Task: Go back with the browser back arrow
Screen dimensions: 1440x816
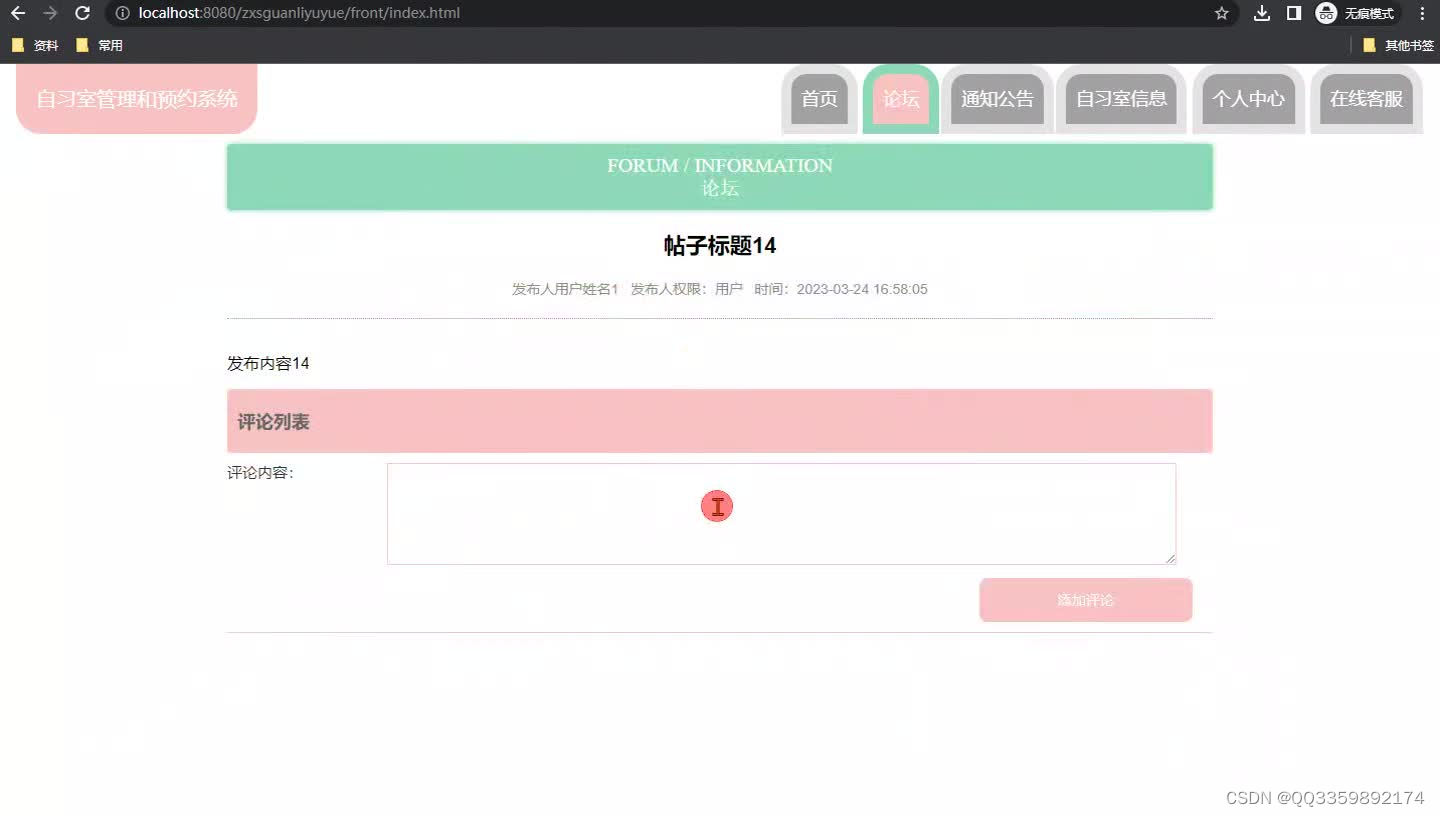Action: (18, 13)
